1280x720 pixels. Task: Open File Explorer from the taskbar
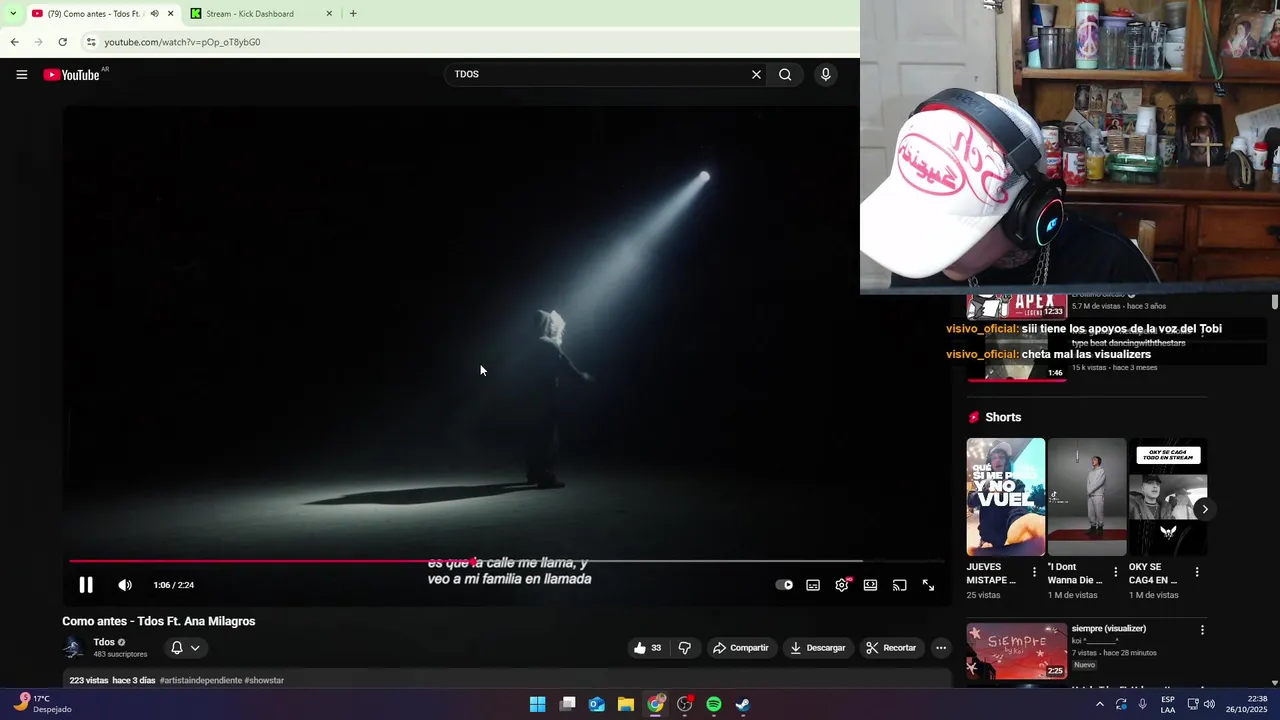(x=626, y=704)
